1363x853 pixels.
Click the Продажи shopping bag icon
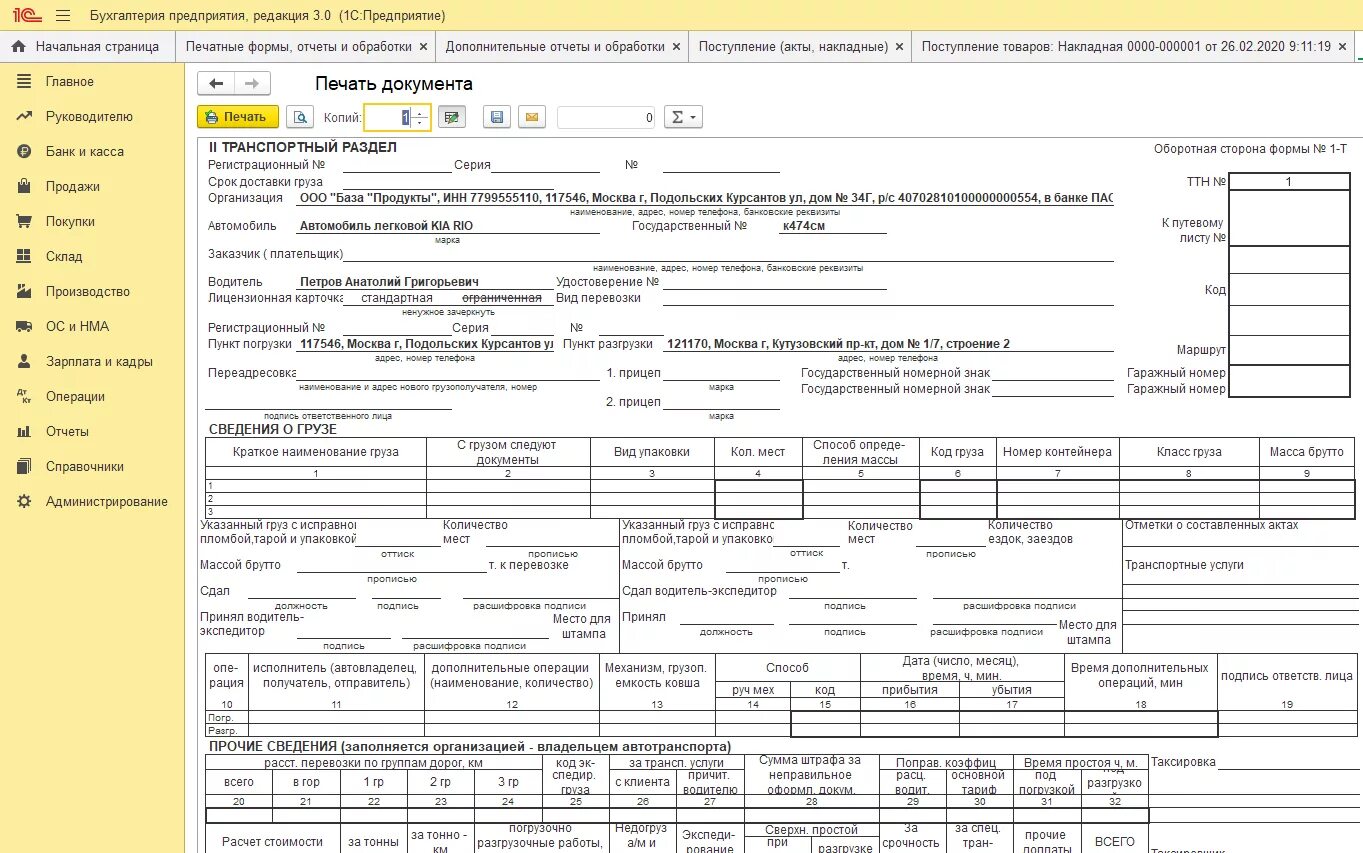pos(24,187)
